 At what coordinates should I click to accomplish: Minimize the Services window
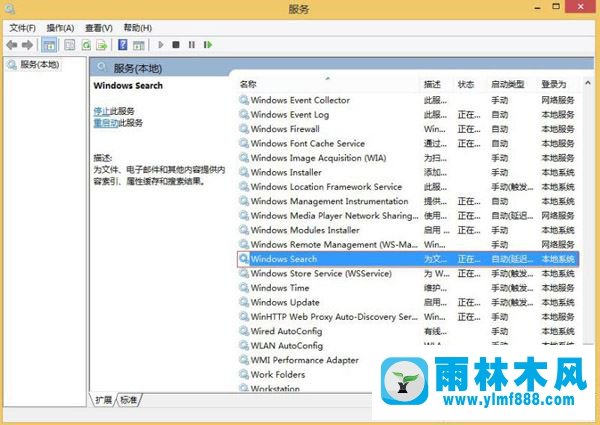[x=538, y=8]
